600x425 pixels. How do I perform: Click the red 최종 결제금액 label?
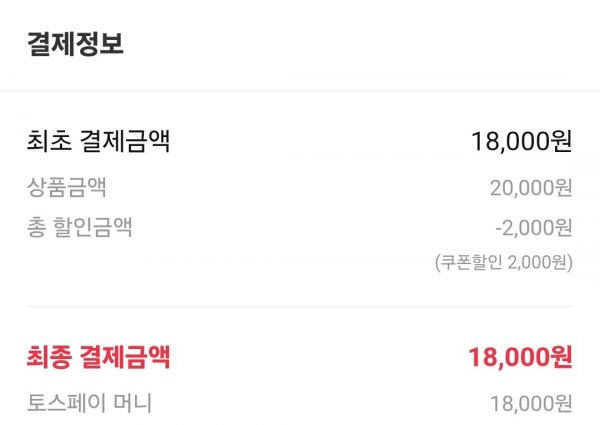point(98,357)
